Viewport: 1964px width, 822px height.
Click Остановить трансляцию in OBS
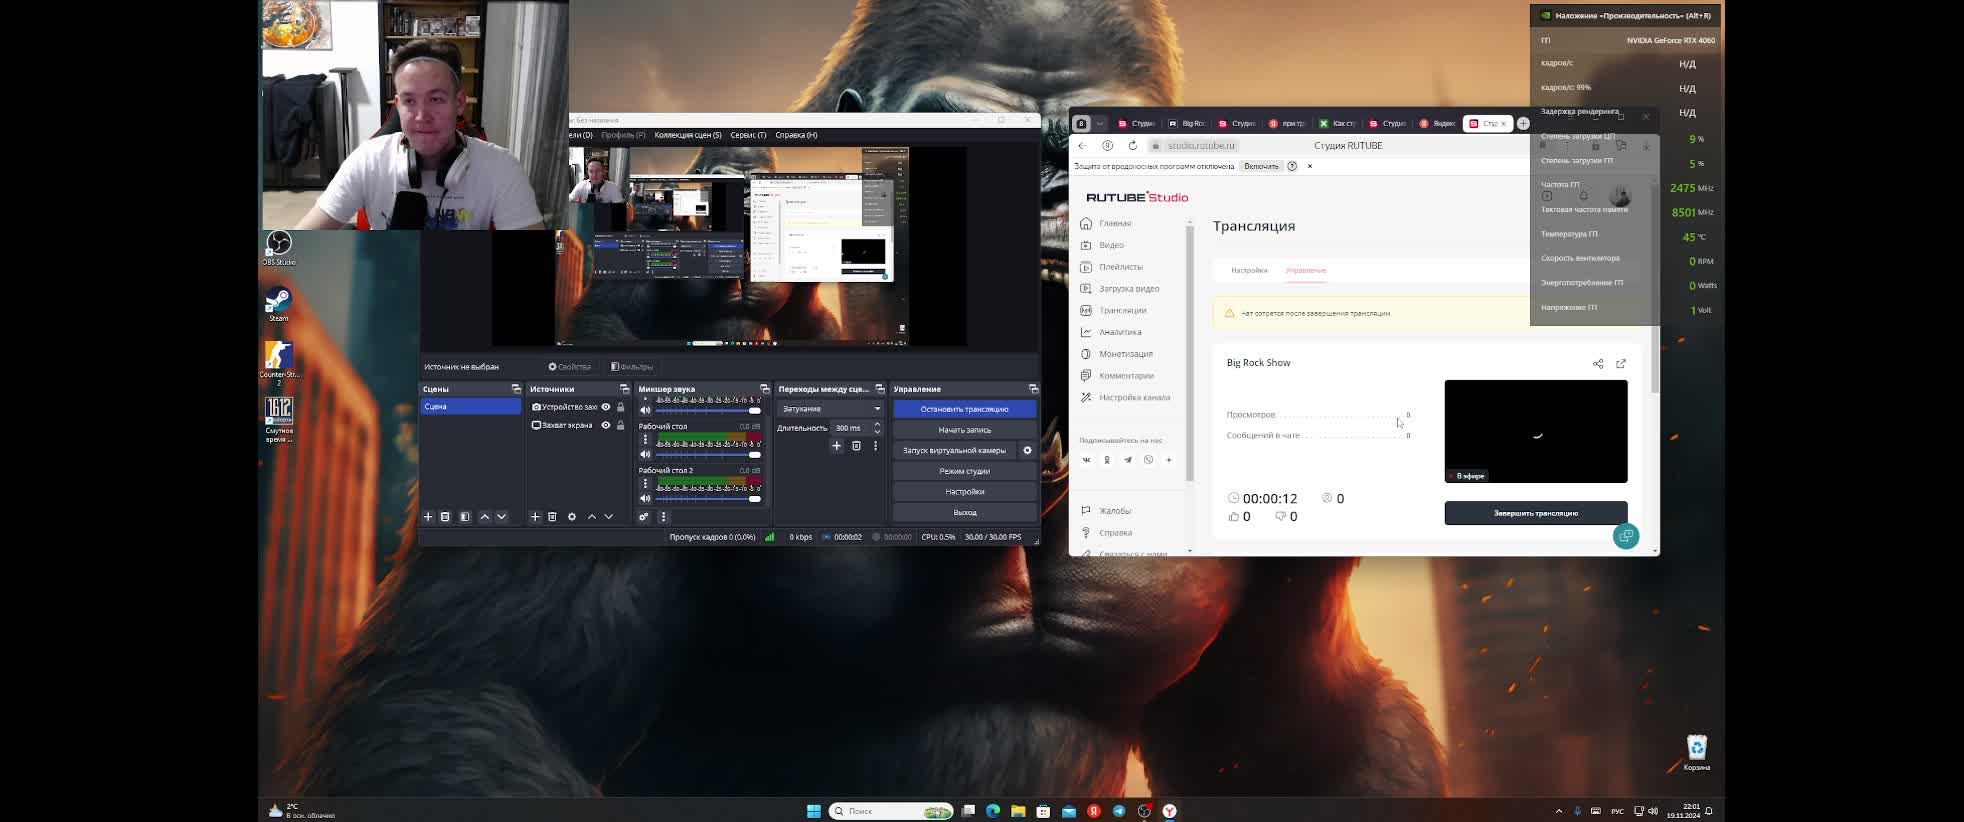pyautogui.click(x=965, y=409)
